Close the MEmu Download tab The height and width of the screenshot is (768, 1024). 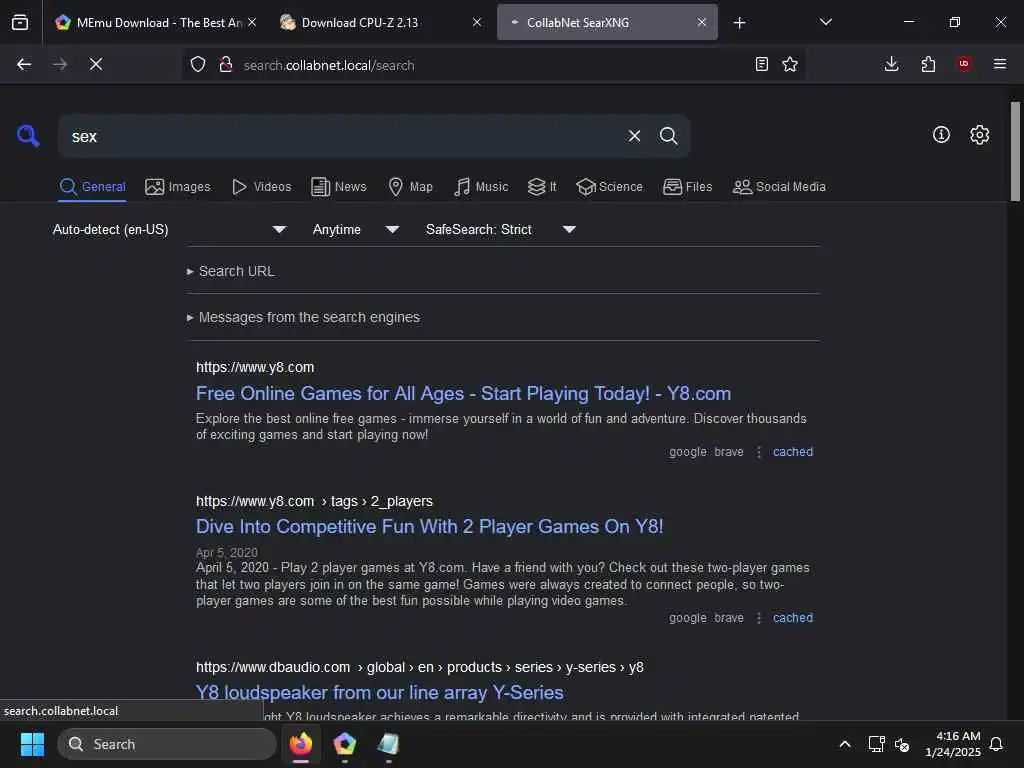(252, 22)
